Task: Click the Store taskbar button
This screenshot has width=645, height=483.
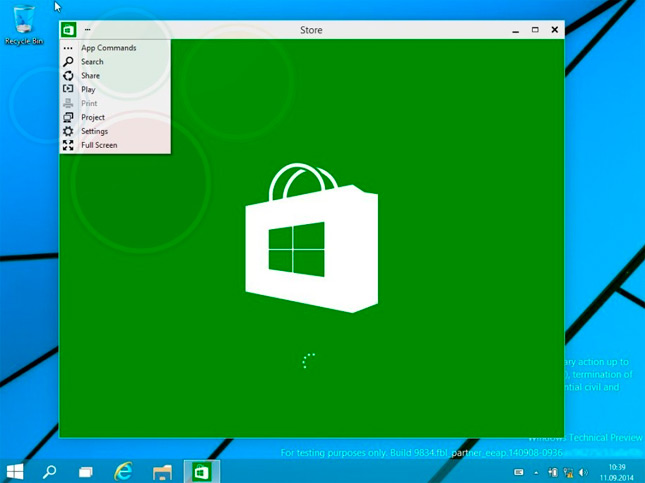Action: (x=202, y=471)
